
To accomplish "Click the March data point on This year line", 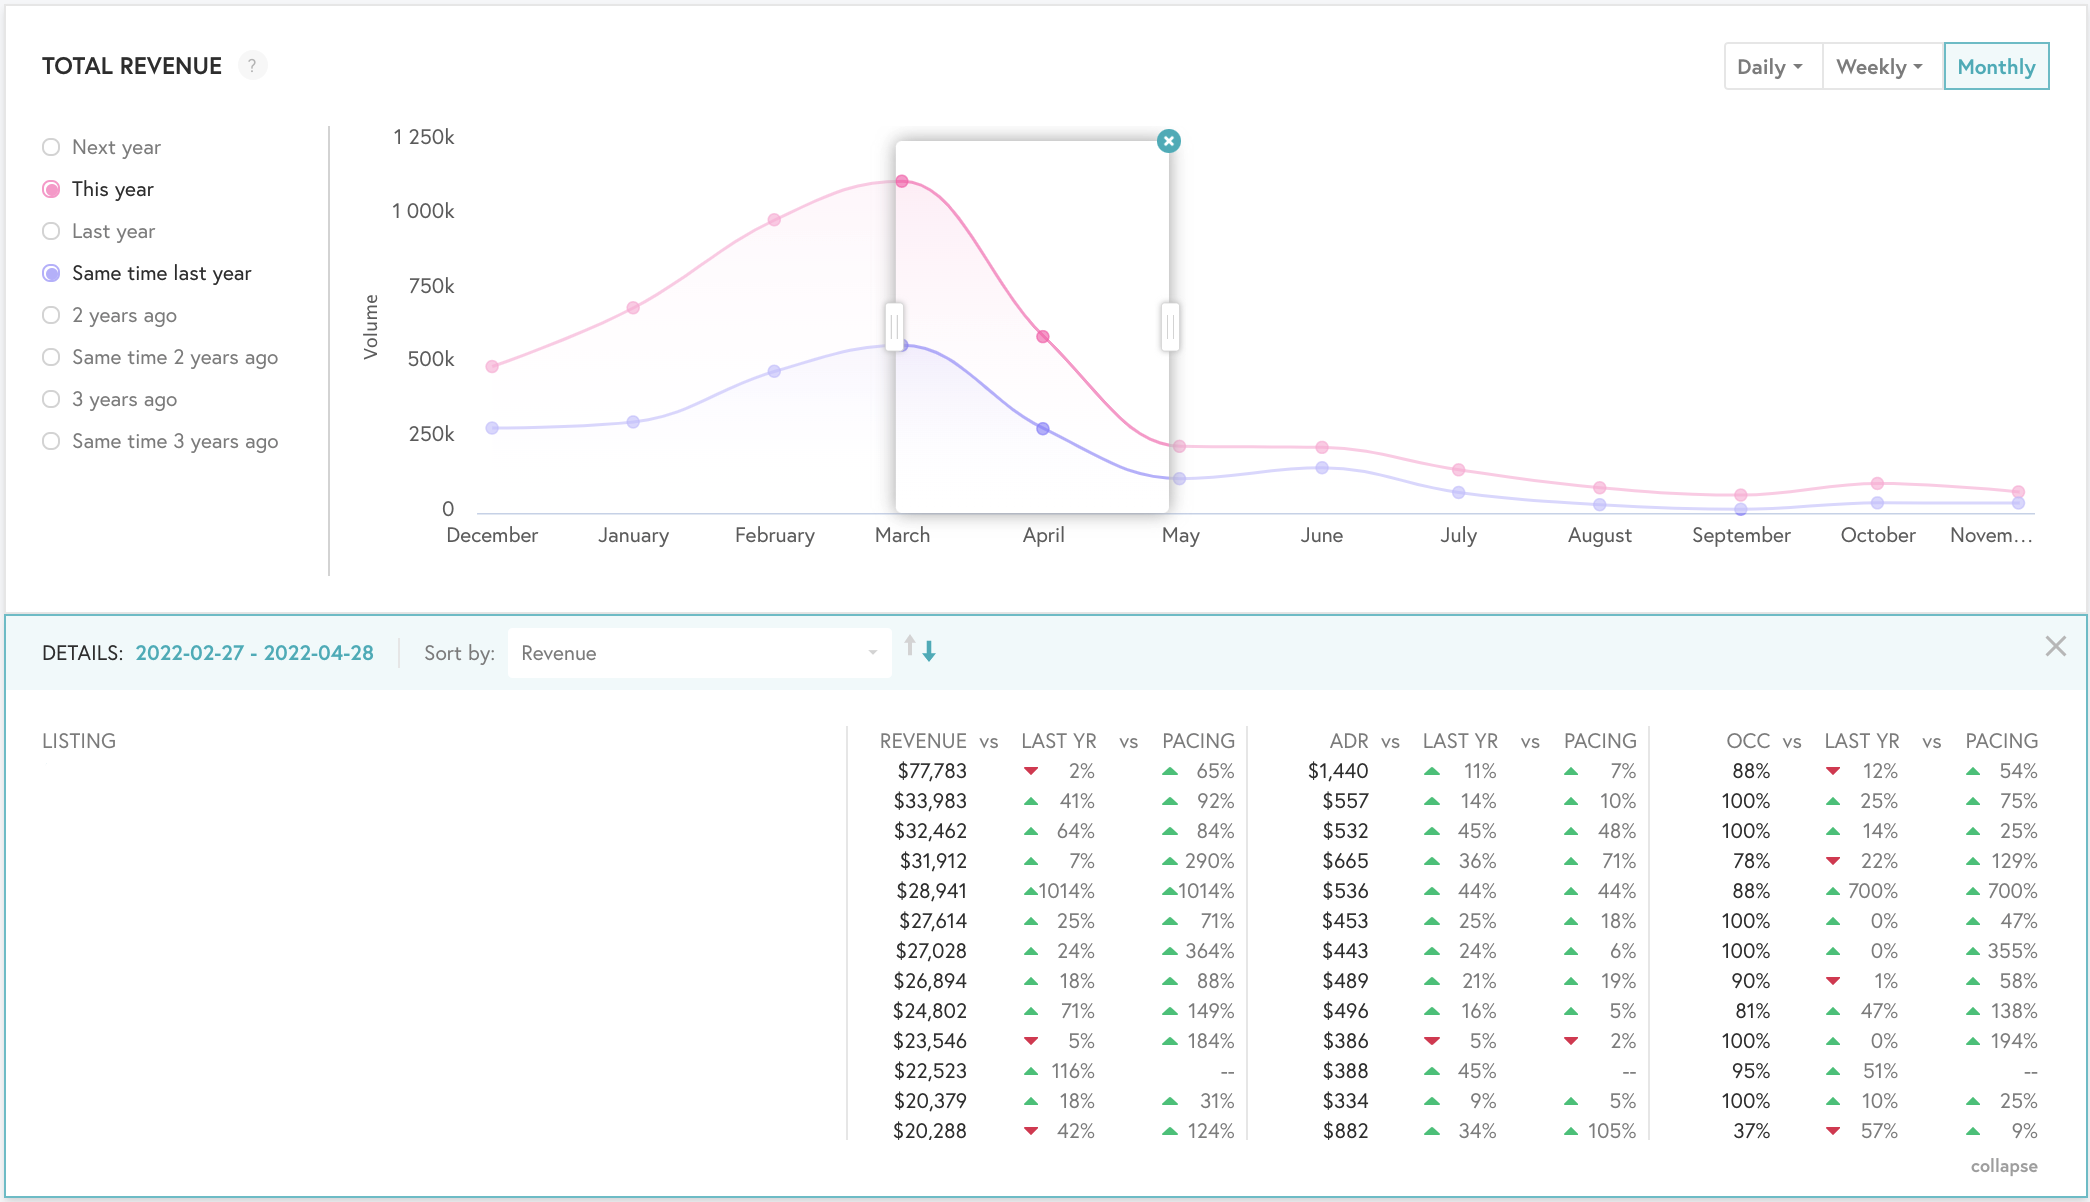I will pyautogui.click(x=902, y=181).
